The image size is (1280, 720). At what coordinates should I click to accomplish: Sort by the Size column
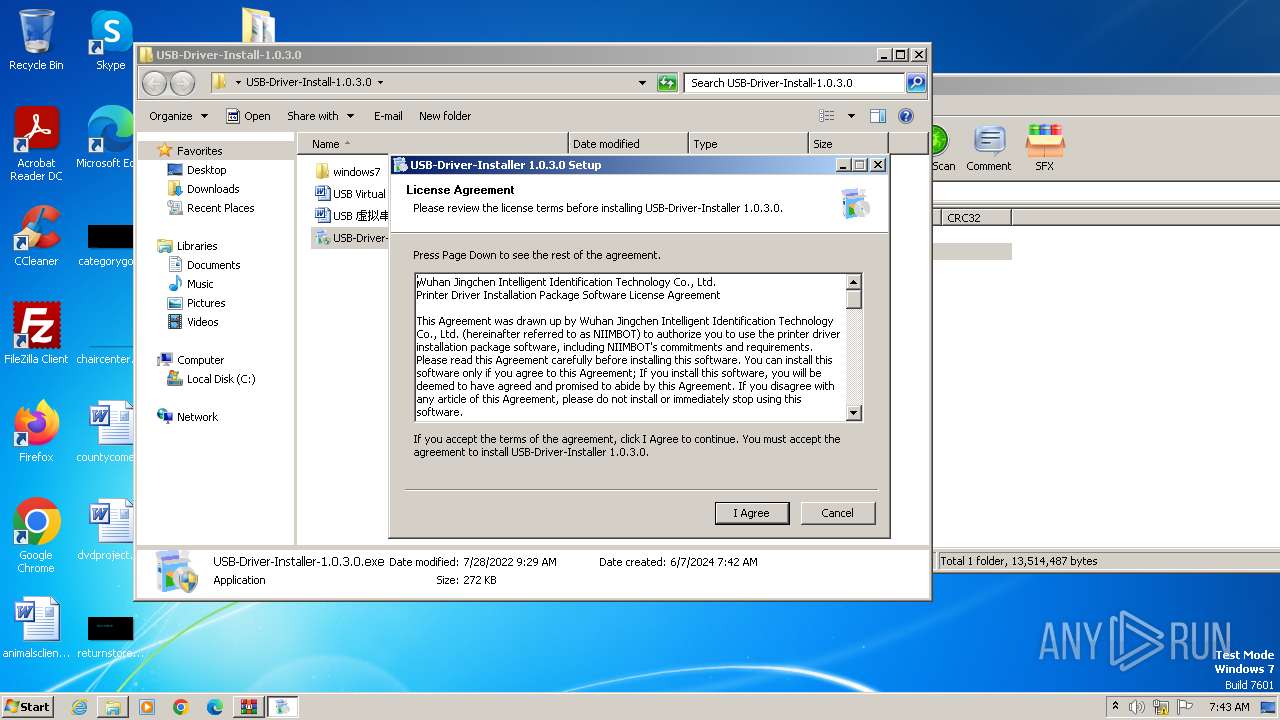pos(848,144)
